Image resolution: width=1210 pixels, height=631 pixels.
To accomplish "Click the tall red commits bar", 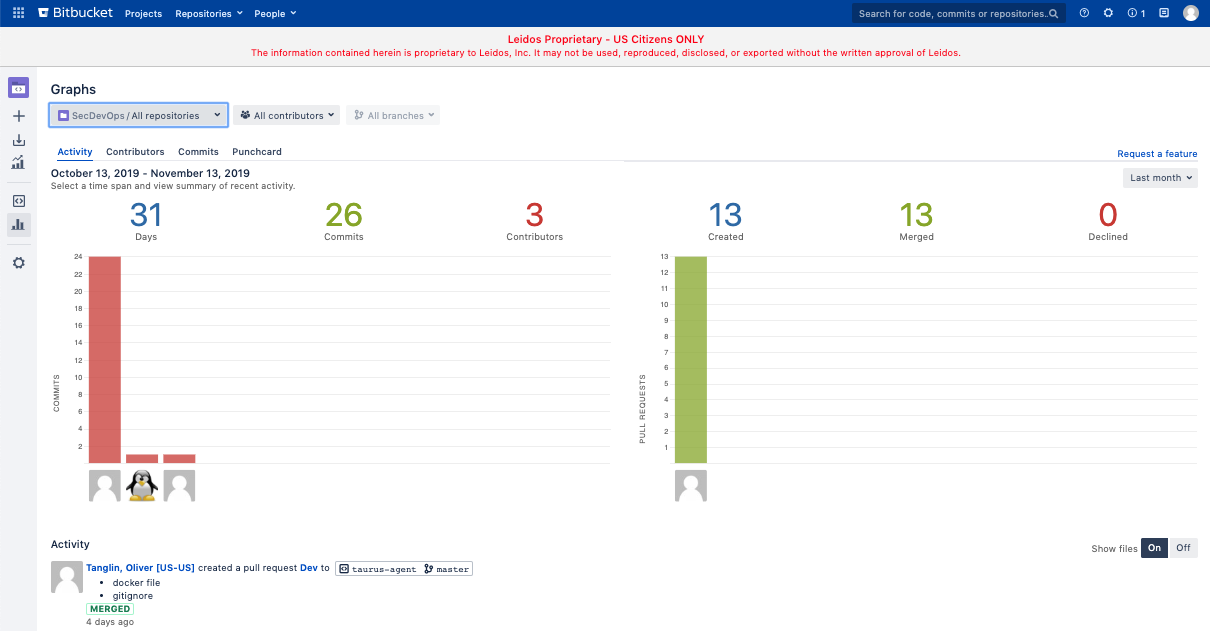I will click(105, 360).
